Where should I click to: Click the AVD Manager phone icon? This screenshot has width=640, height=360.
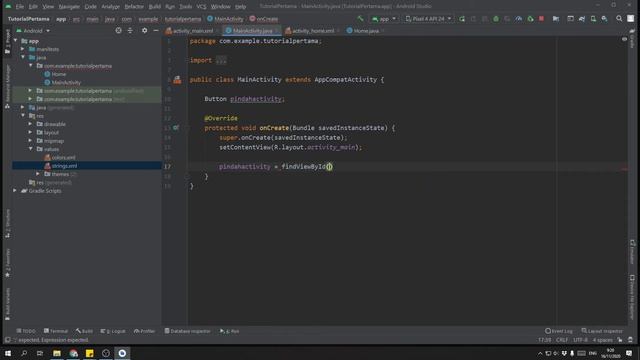pyautogui.click(x=593, y=19)
